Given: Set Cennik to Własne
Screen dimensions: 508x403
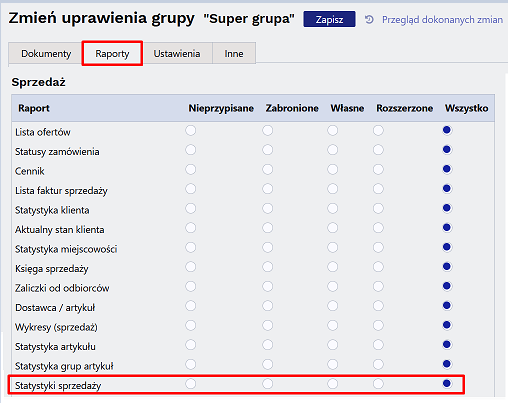Looking at the screenshot, I should point(332,169).
